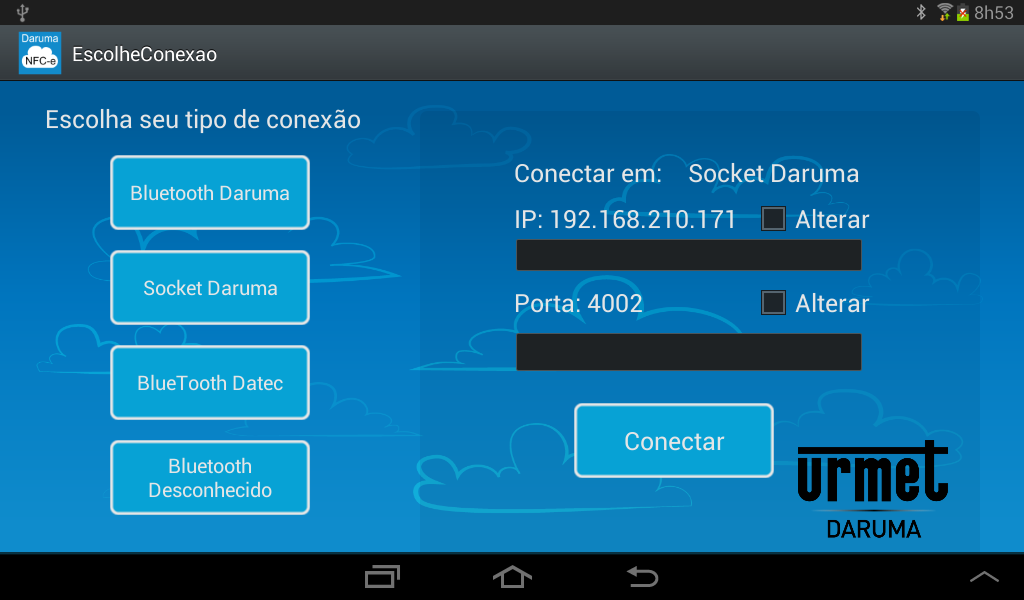
Task: Focus the Porta input field
Action: tap(688, 352)
